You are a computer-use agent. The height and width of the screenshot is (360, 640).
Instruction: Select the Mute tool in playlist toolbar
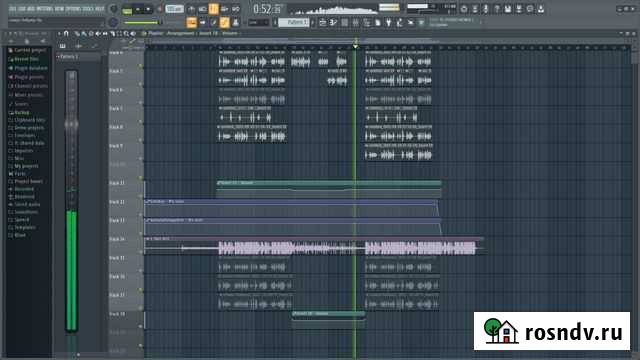[x=98, y=33]
